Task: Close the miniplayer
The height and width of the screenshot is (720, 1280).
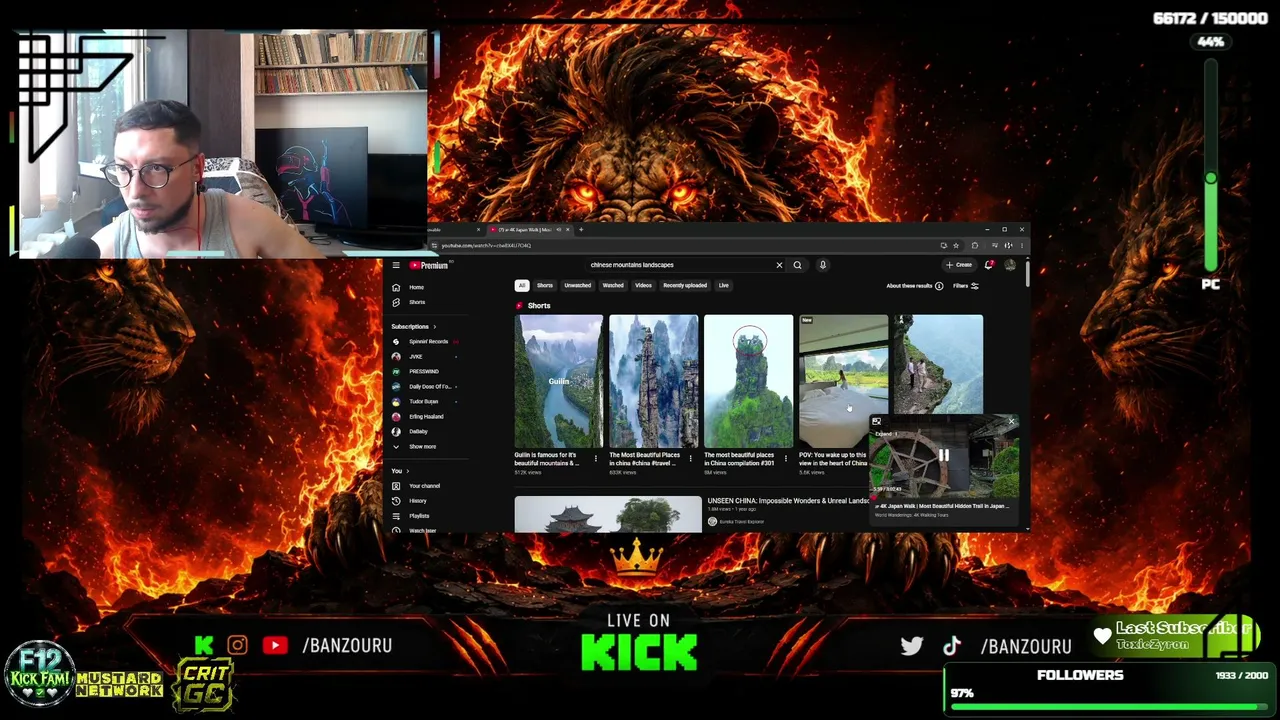Action: tap(1011, 422)
